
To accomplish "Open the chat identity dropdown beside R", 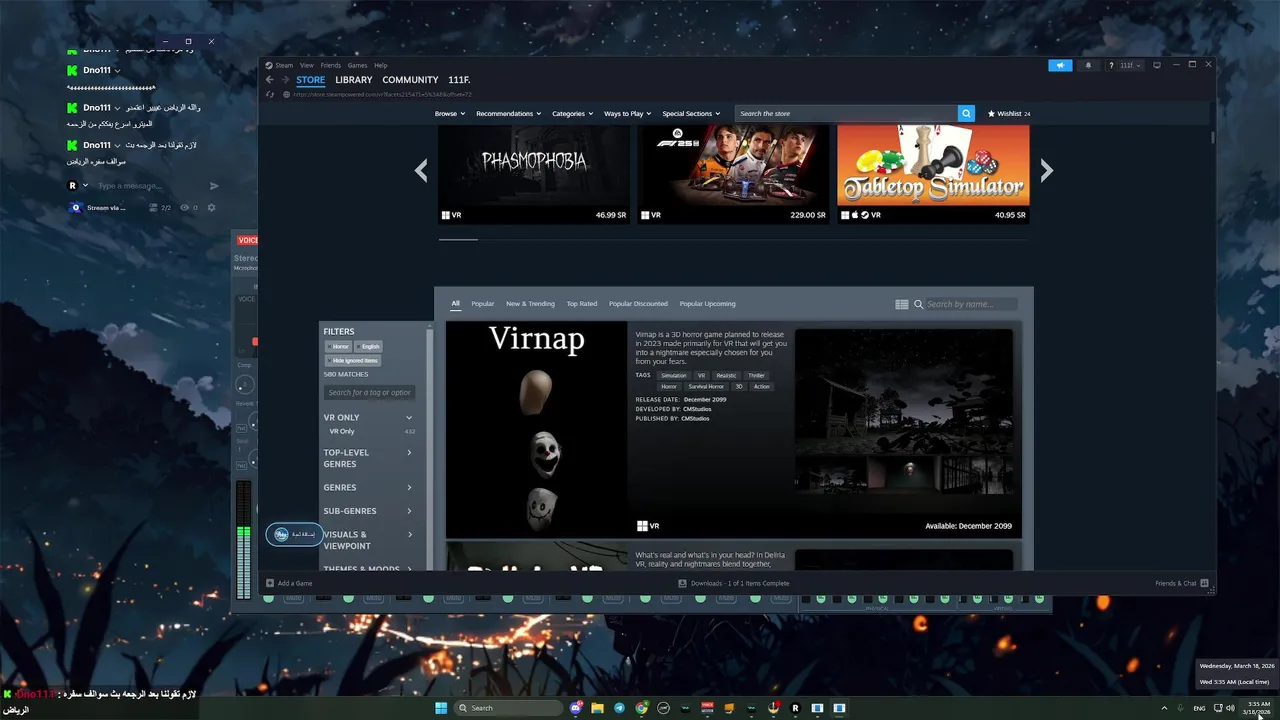I will [85, 186].
